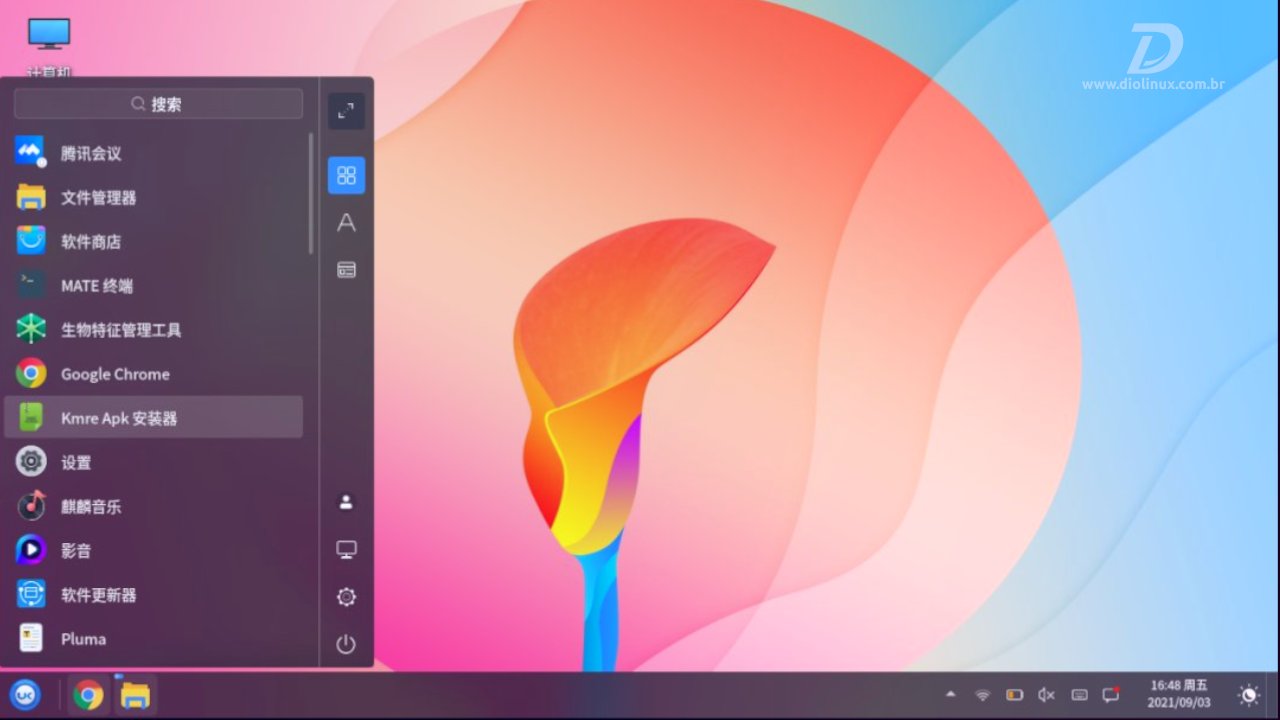Switch to category app view
The height and width of the screenshot is (720, 1280).
(346, 269)
